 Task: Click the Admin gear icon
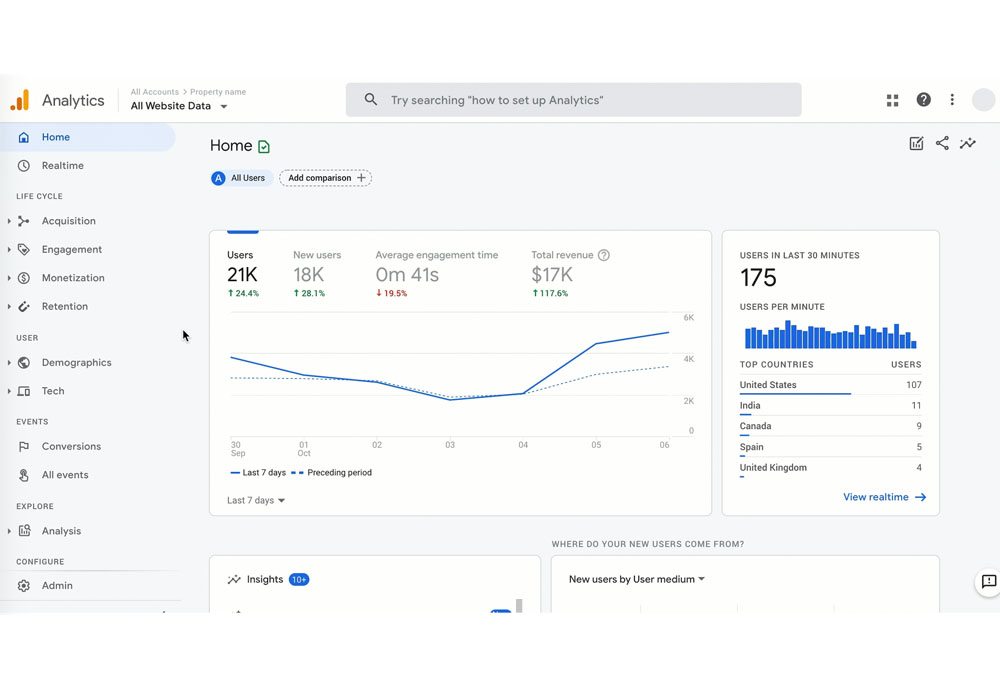click(x=24, y=586)
